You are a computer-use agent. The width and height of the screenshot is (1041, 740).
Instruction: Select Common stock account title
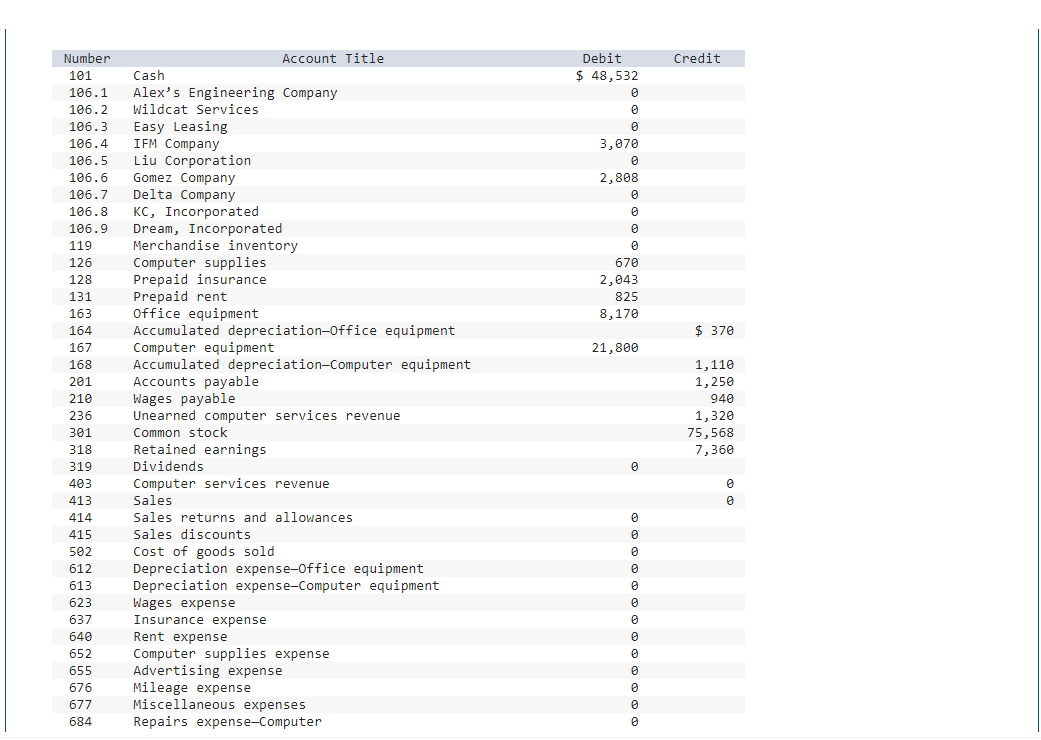tap(180, 433)
